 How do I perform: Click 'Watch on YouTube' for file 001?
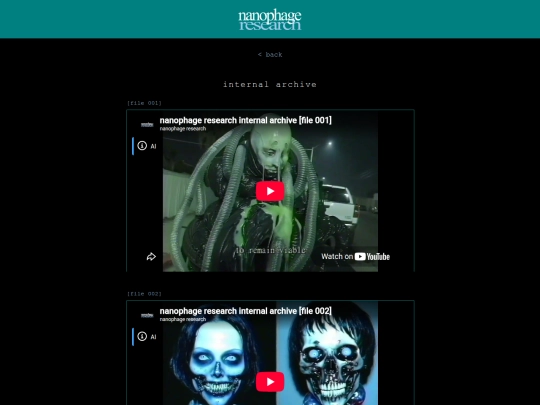pyautogui.click(x=355, y=257)
